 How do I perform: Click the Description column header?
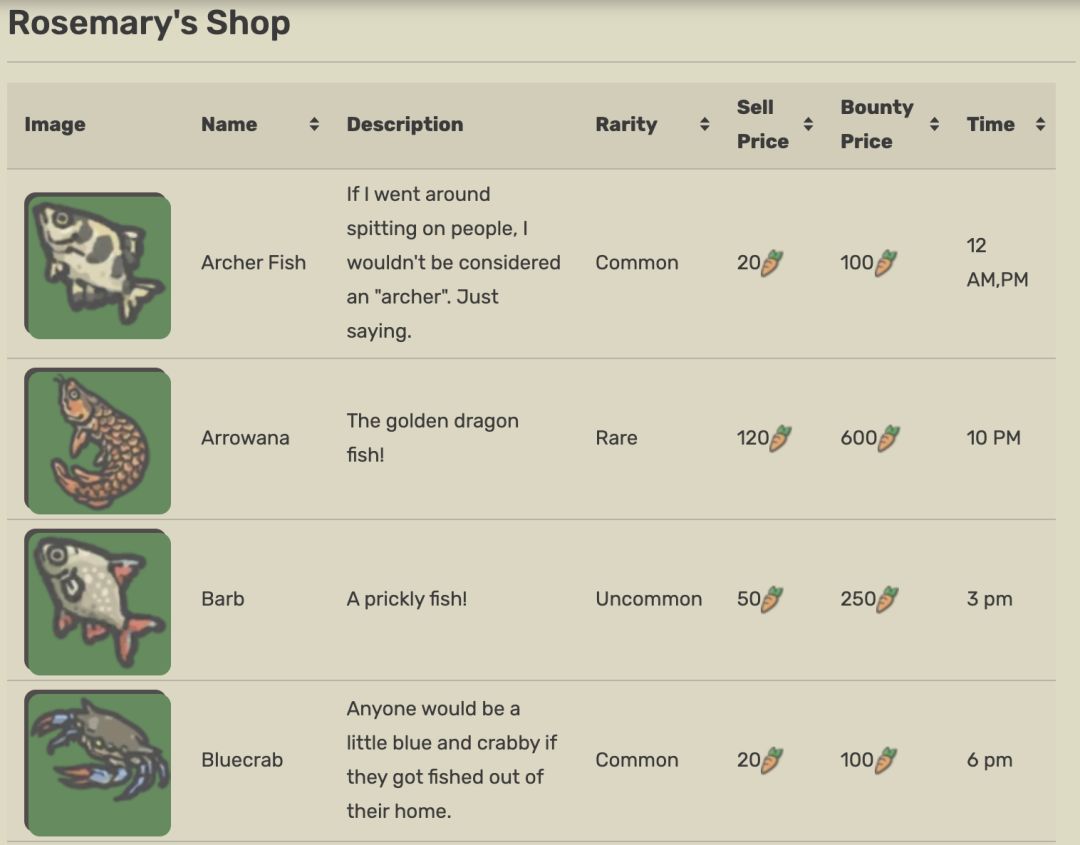405,125
